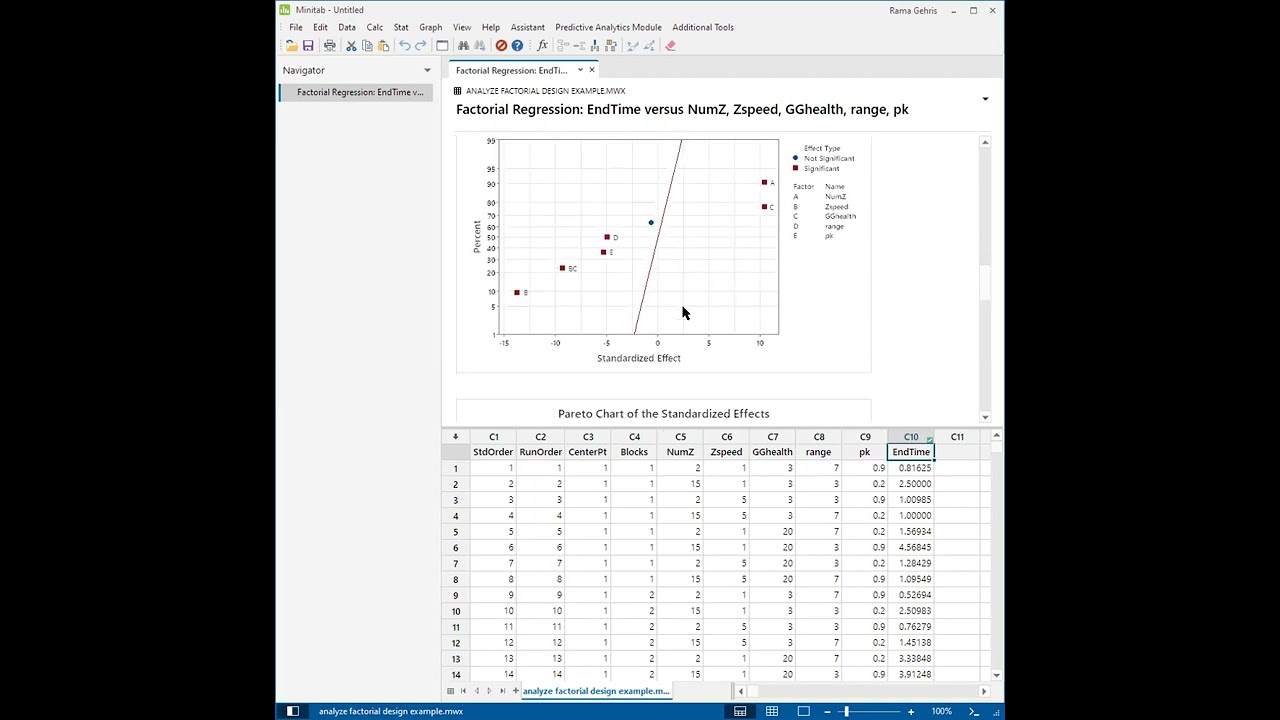The image size is (1280, 720).
Task: Click the output pane vertical scrollbar
Action: 985,282
